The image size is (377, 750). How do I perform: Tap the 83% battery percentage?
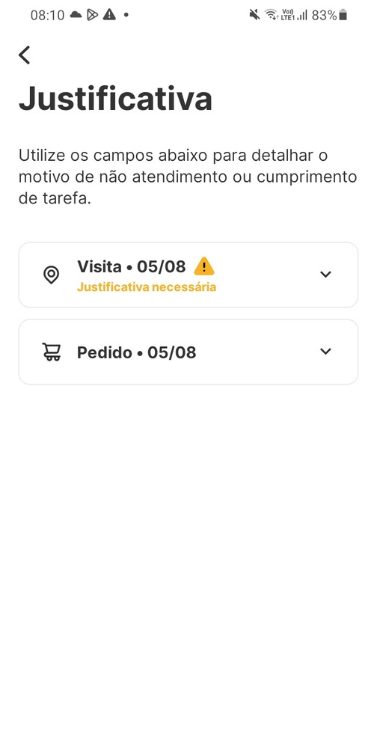[324, 15]
